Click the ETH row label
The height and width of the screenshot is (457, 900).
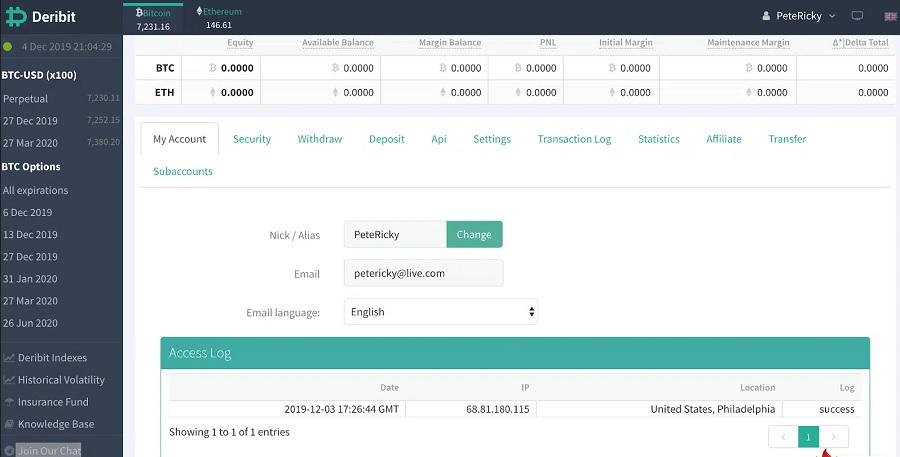(x=164, y=92)
